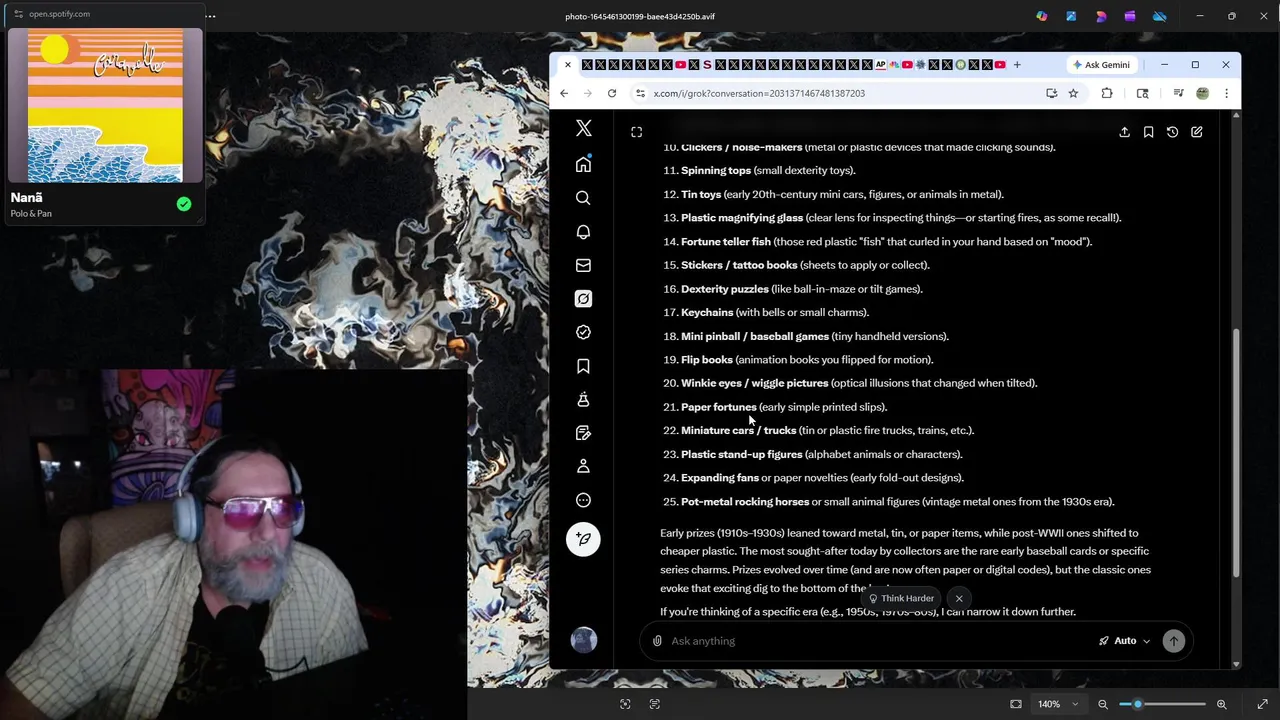The height and width of the screenshot is (720, 1280).
Task: Select the Grok icon in sidebar
Action: click(x=583, y=299)
